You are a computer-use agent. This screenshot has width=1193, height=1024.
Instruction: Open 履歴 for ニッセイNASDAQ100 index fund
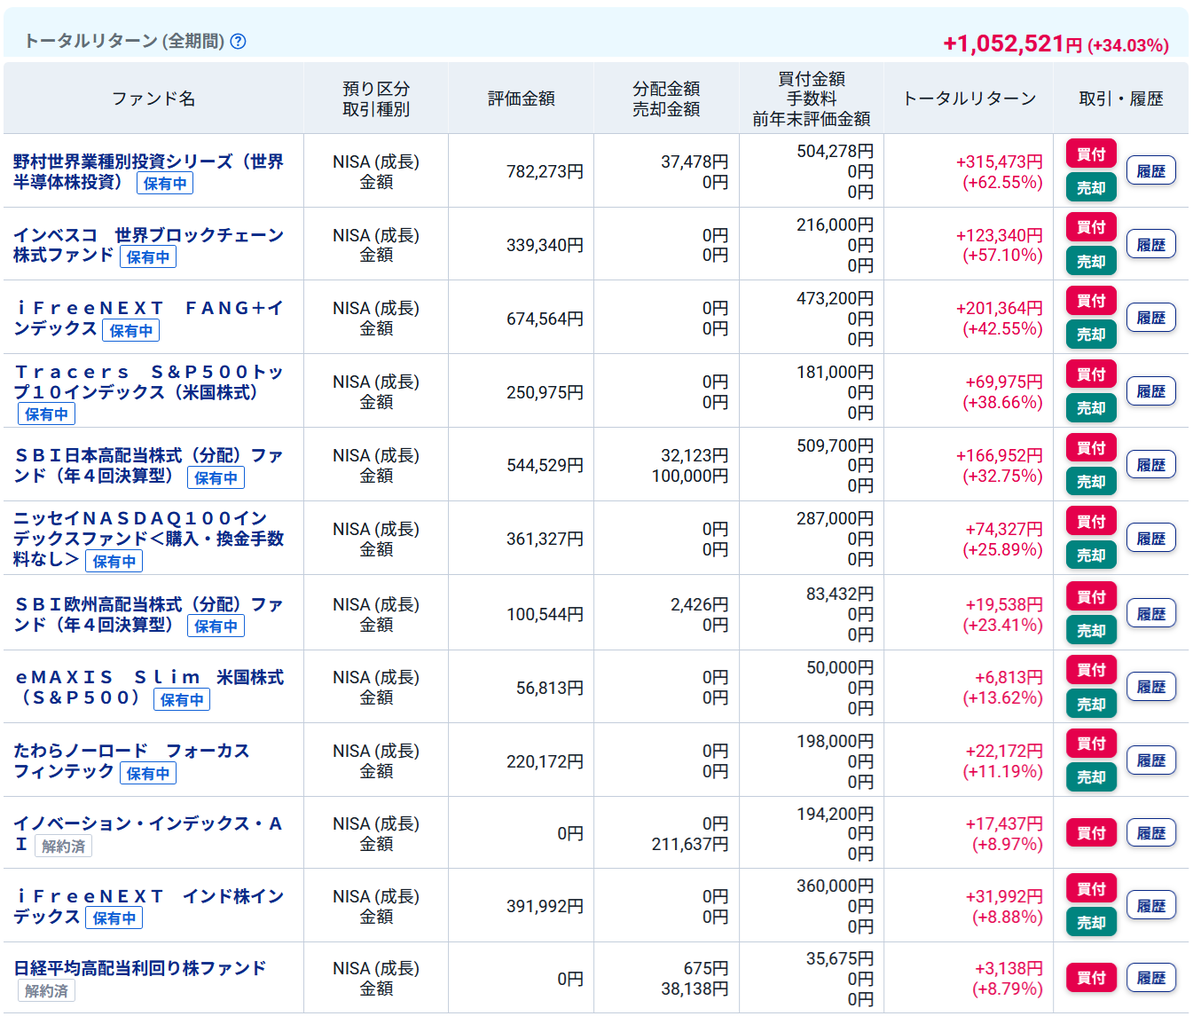[1150, 539]
